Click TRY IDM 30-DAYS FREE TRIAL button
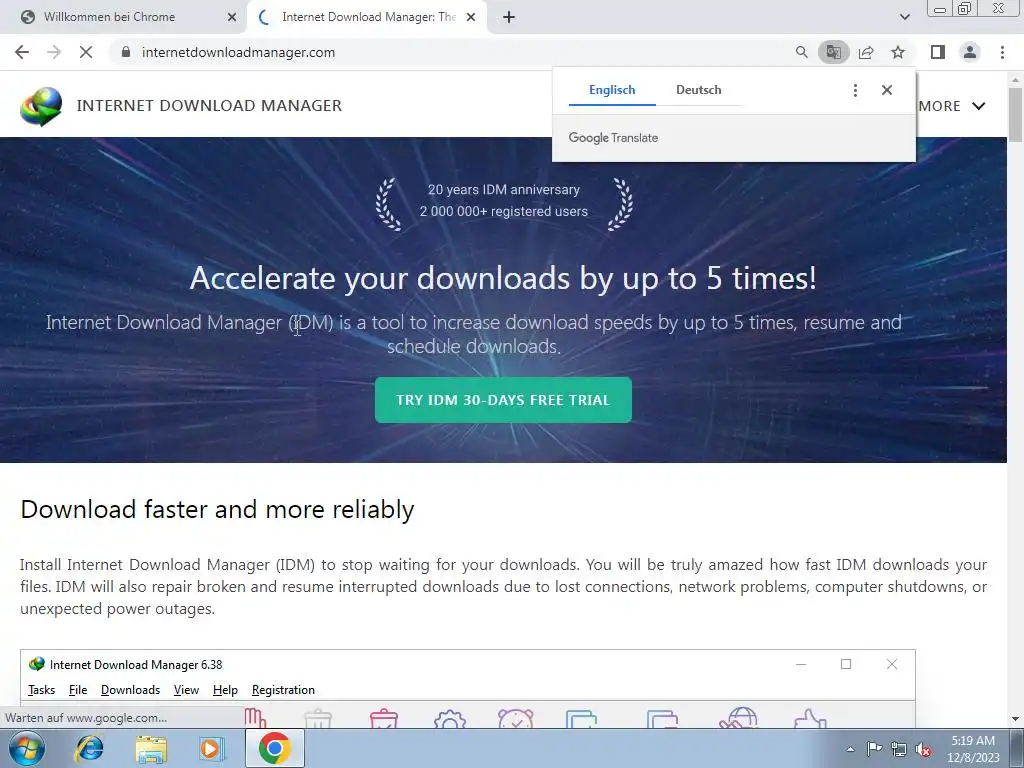Viewport: 1024px width, 768px height. pos(503,400)
